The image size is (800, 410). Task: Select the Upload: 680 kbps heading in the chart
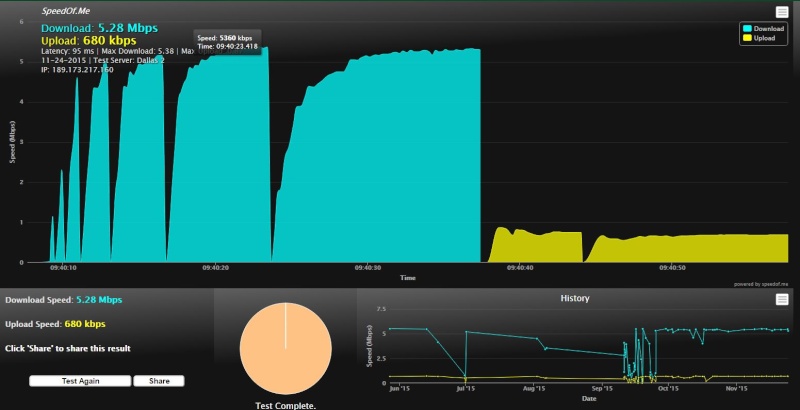pyautogui.click(x=89, y=40)
